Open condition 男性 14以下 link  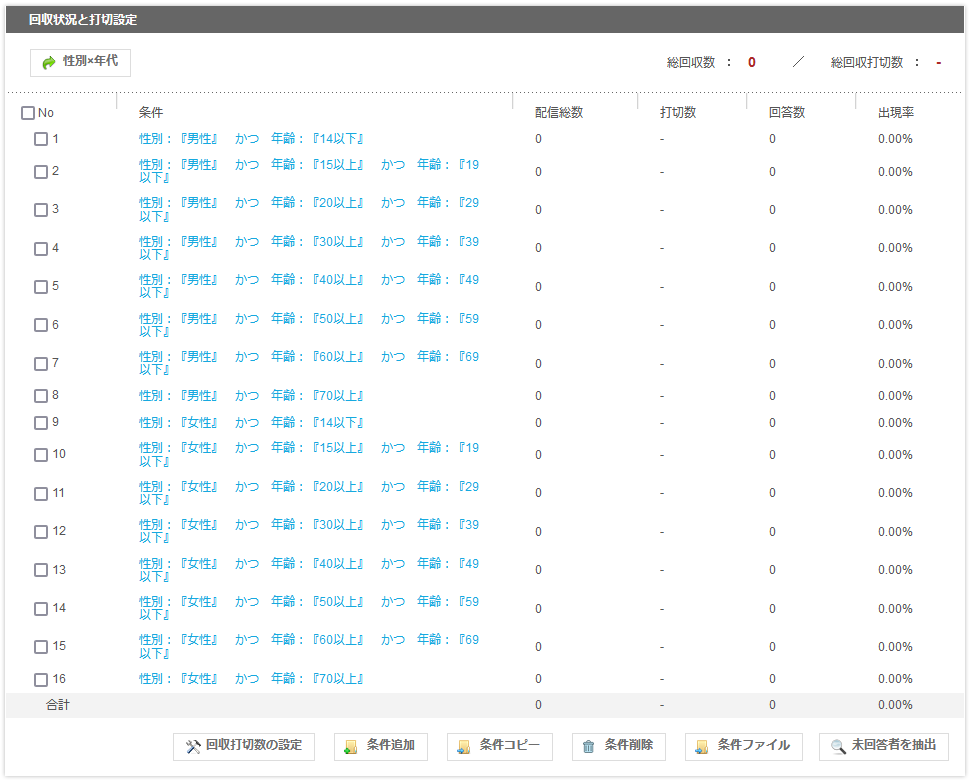point(251,139)
